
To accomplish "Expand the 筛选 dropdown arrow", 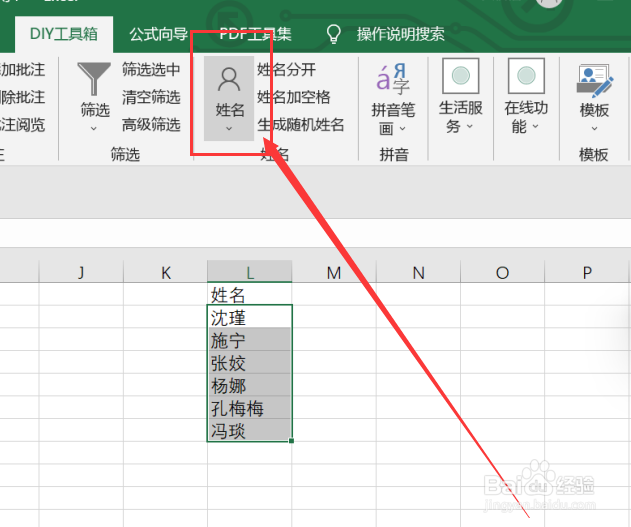I will [94, 129].
